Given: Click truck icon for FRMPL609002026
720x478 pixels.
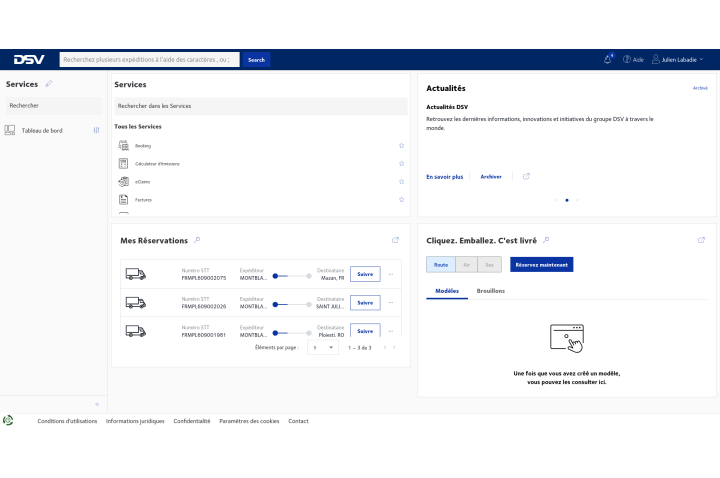Looking at the screenshot, I should click(135, 303).
